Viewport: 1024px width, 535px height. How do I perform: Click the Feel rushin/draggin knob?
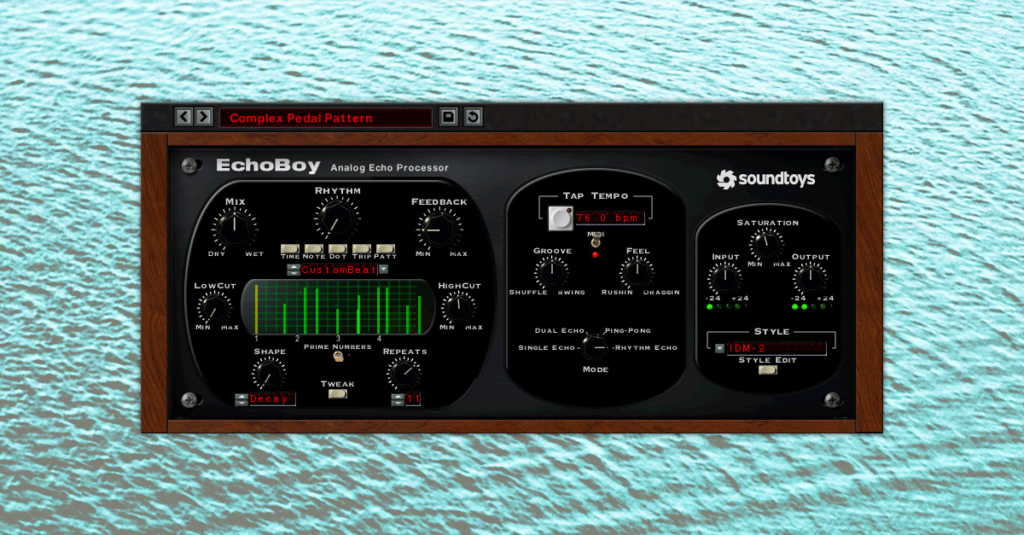(636, 272)
